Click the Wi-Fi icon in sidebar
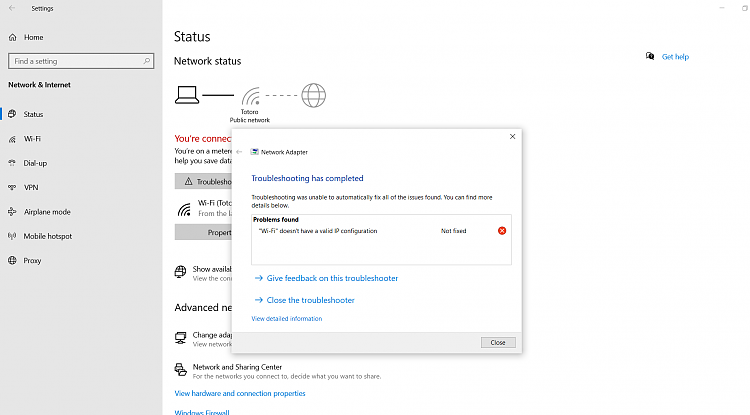The width and height of the screenshot is (750, 415). point(12,139)
